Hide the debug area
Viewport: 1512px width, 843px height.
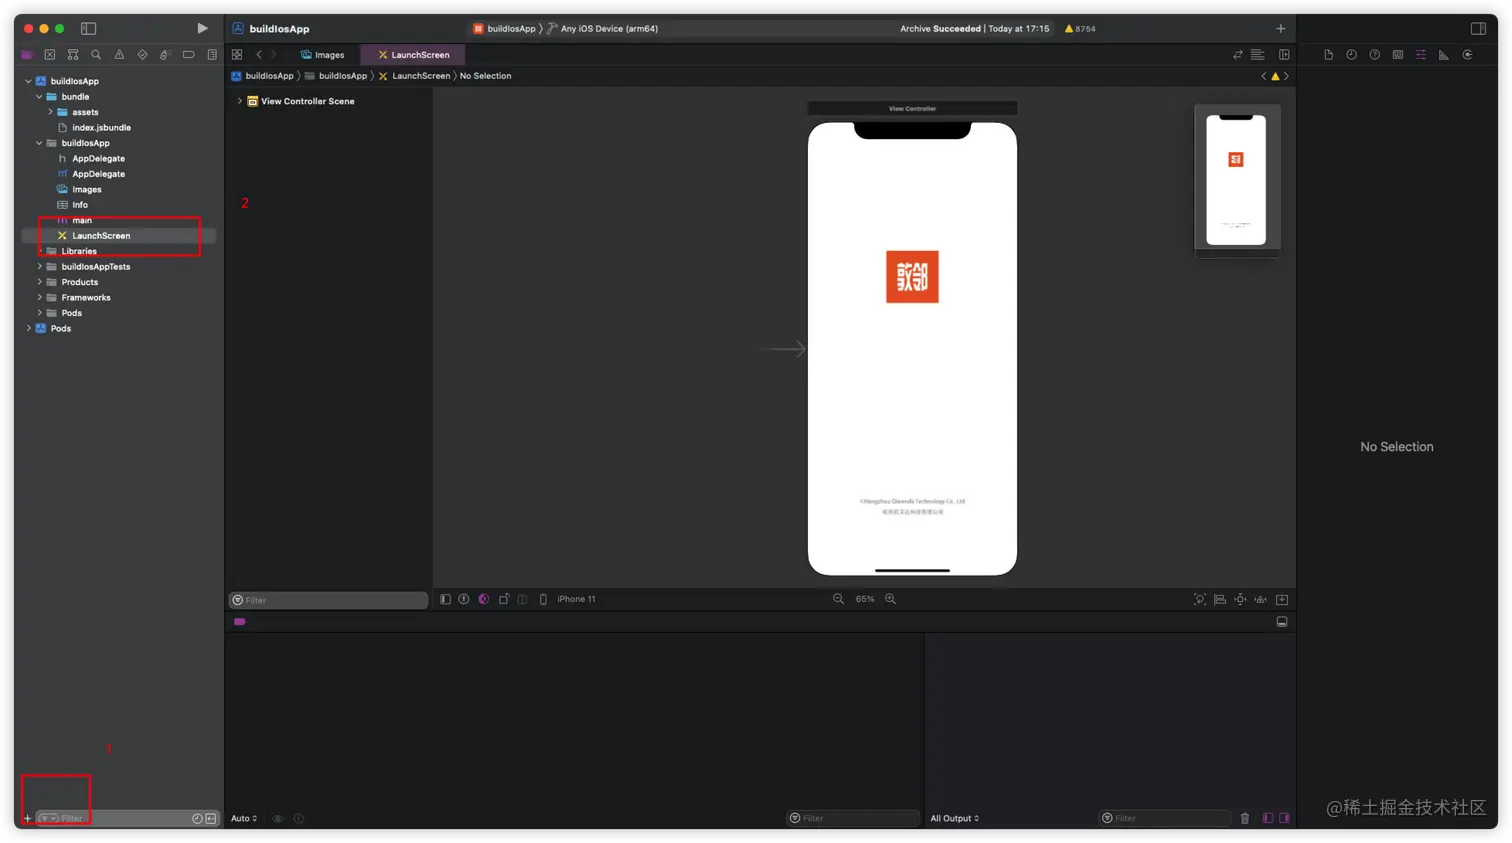(x=1282, y=622)
